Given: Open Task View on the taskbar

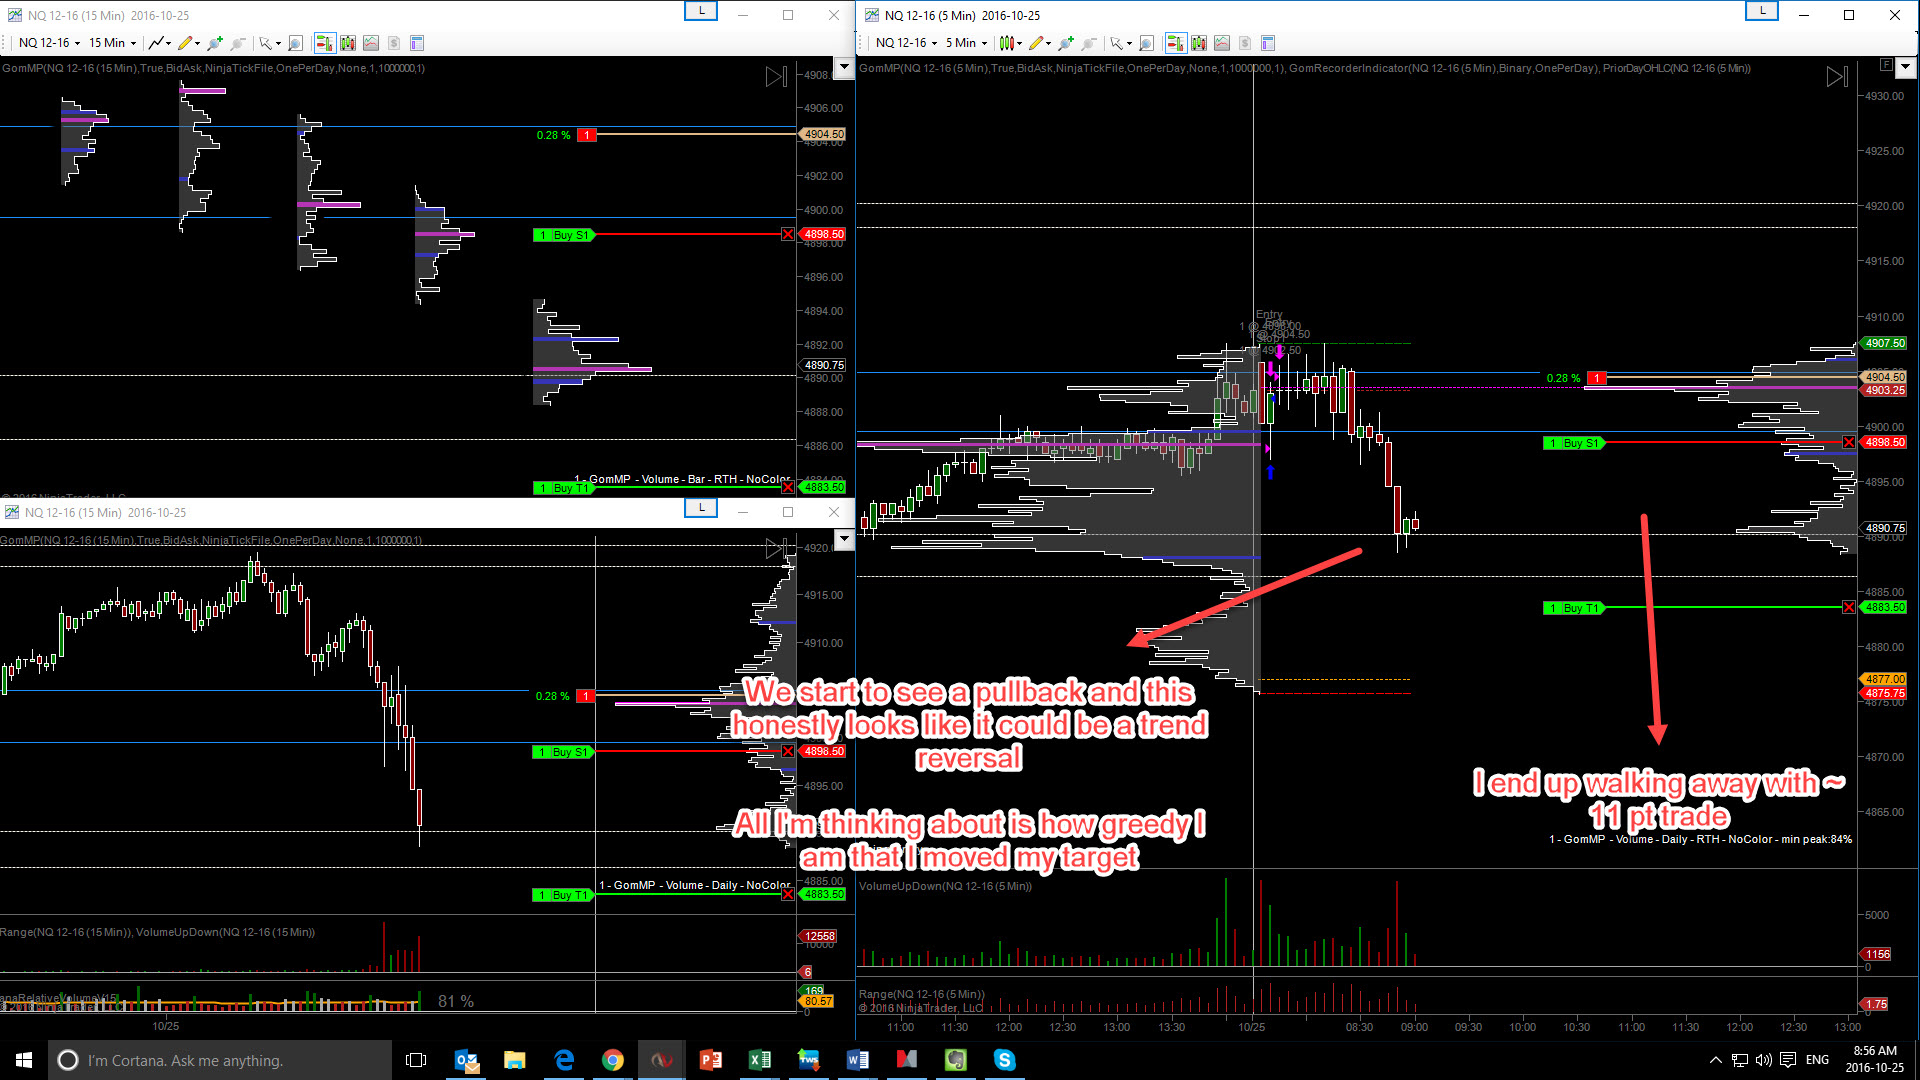Looking at the screenshot, I should coord(416,1060).
